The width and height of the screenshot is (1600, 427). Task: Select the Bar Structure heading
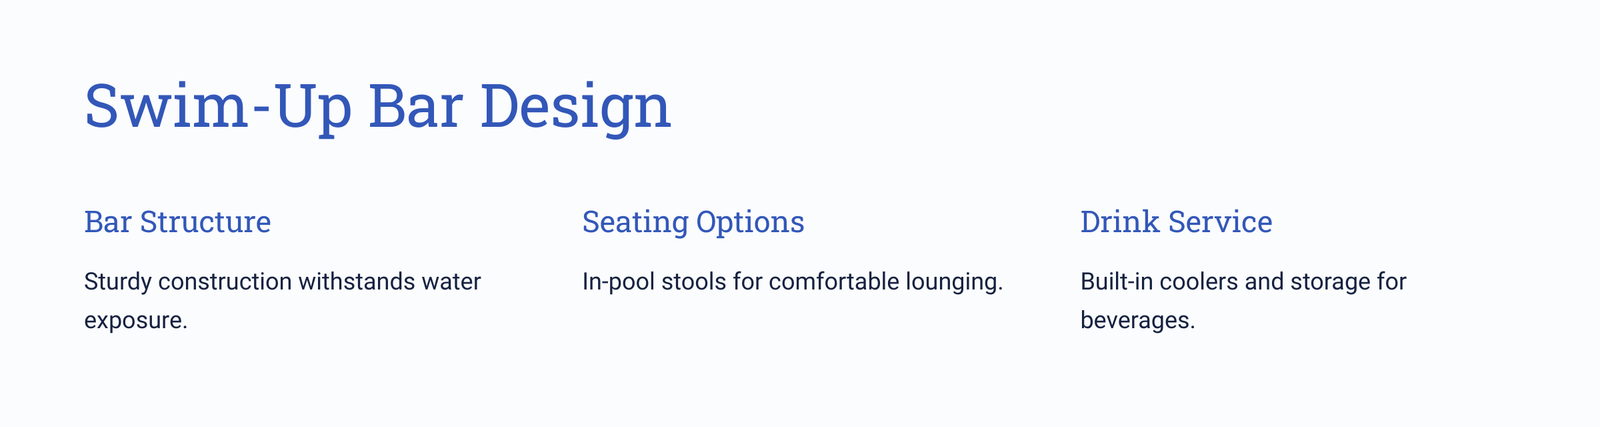[x=177, y=221]
